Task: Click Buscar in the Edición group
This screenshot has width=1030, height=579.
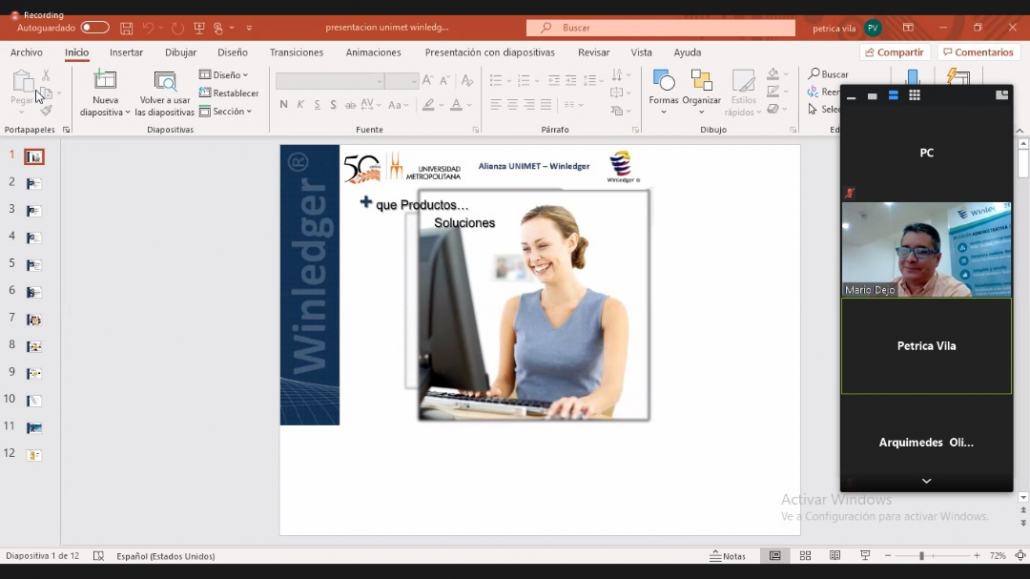Action: coord(828,74)
